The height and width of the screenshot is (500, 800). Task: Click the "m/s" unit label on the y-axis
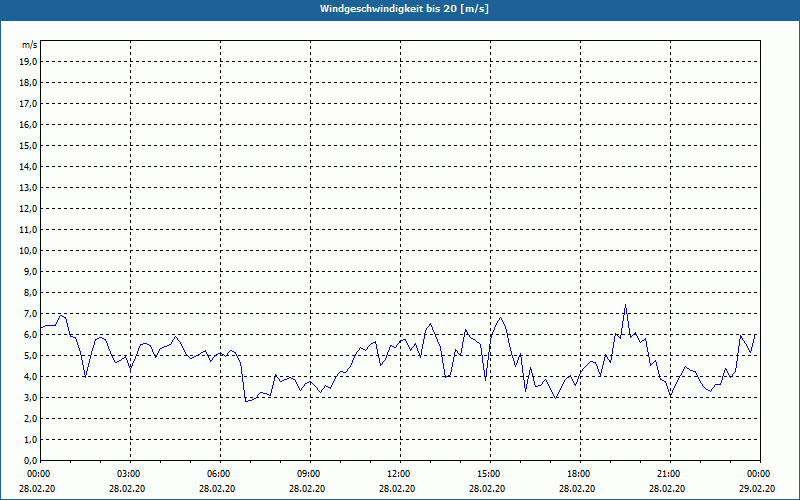tap(30, 45)
